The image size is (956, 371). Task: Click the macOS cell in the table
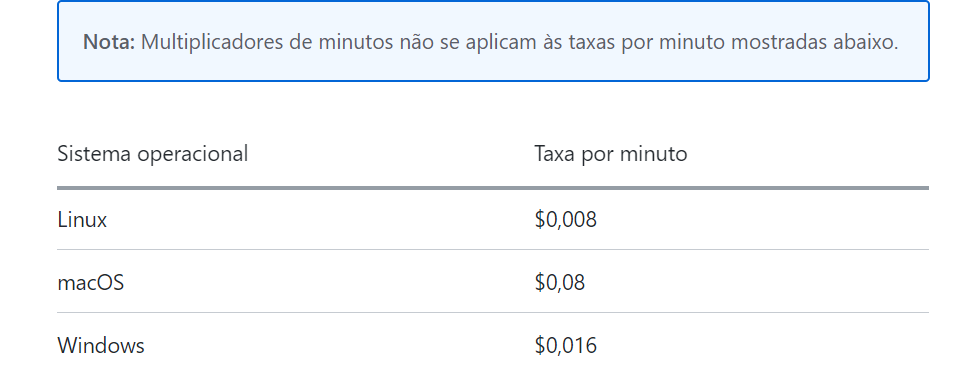coord(91,283)
